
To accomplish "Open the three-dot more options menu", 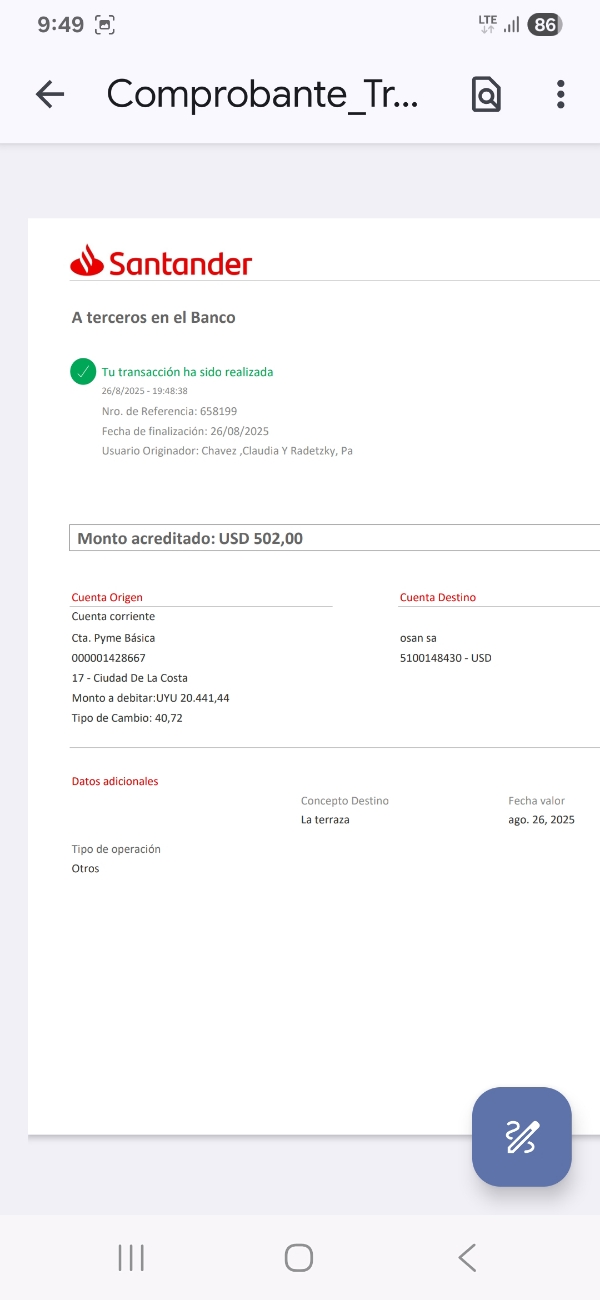I will click(560, 94).
